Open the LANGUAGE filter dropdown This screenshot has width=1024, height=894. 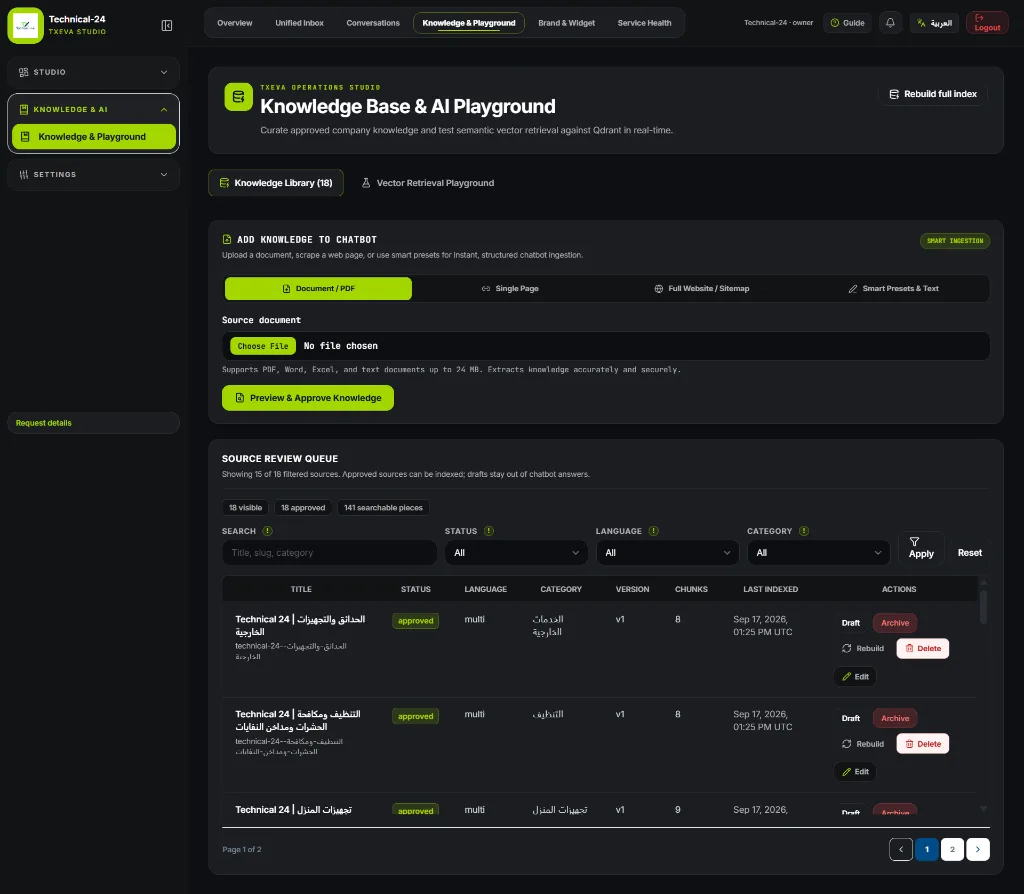667,552
